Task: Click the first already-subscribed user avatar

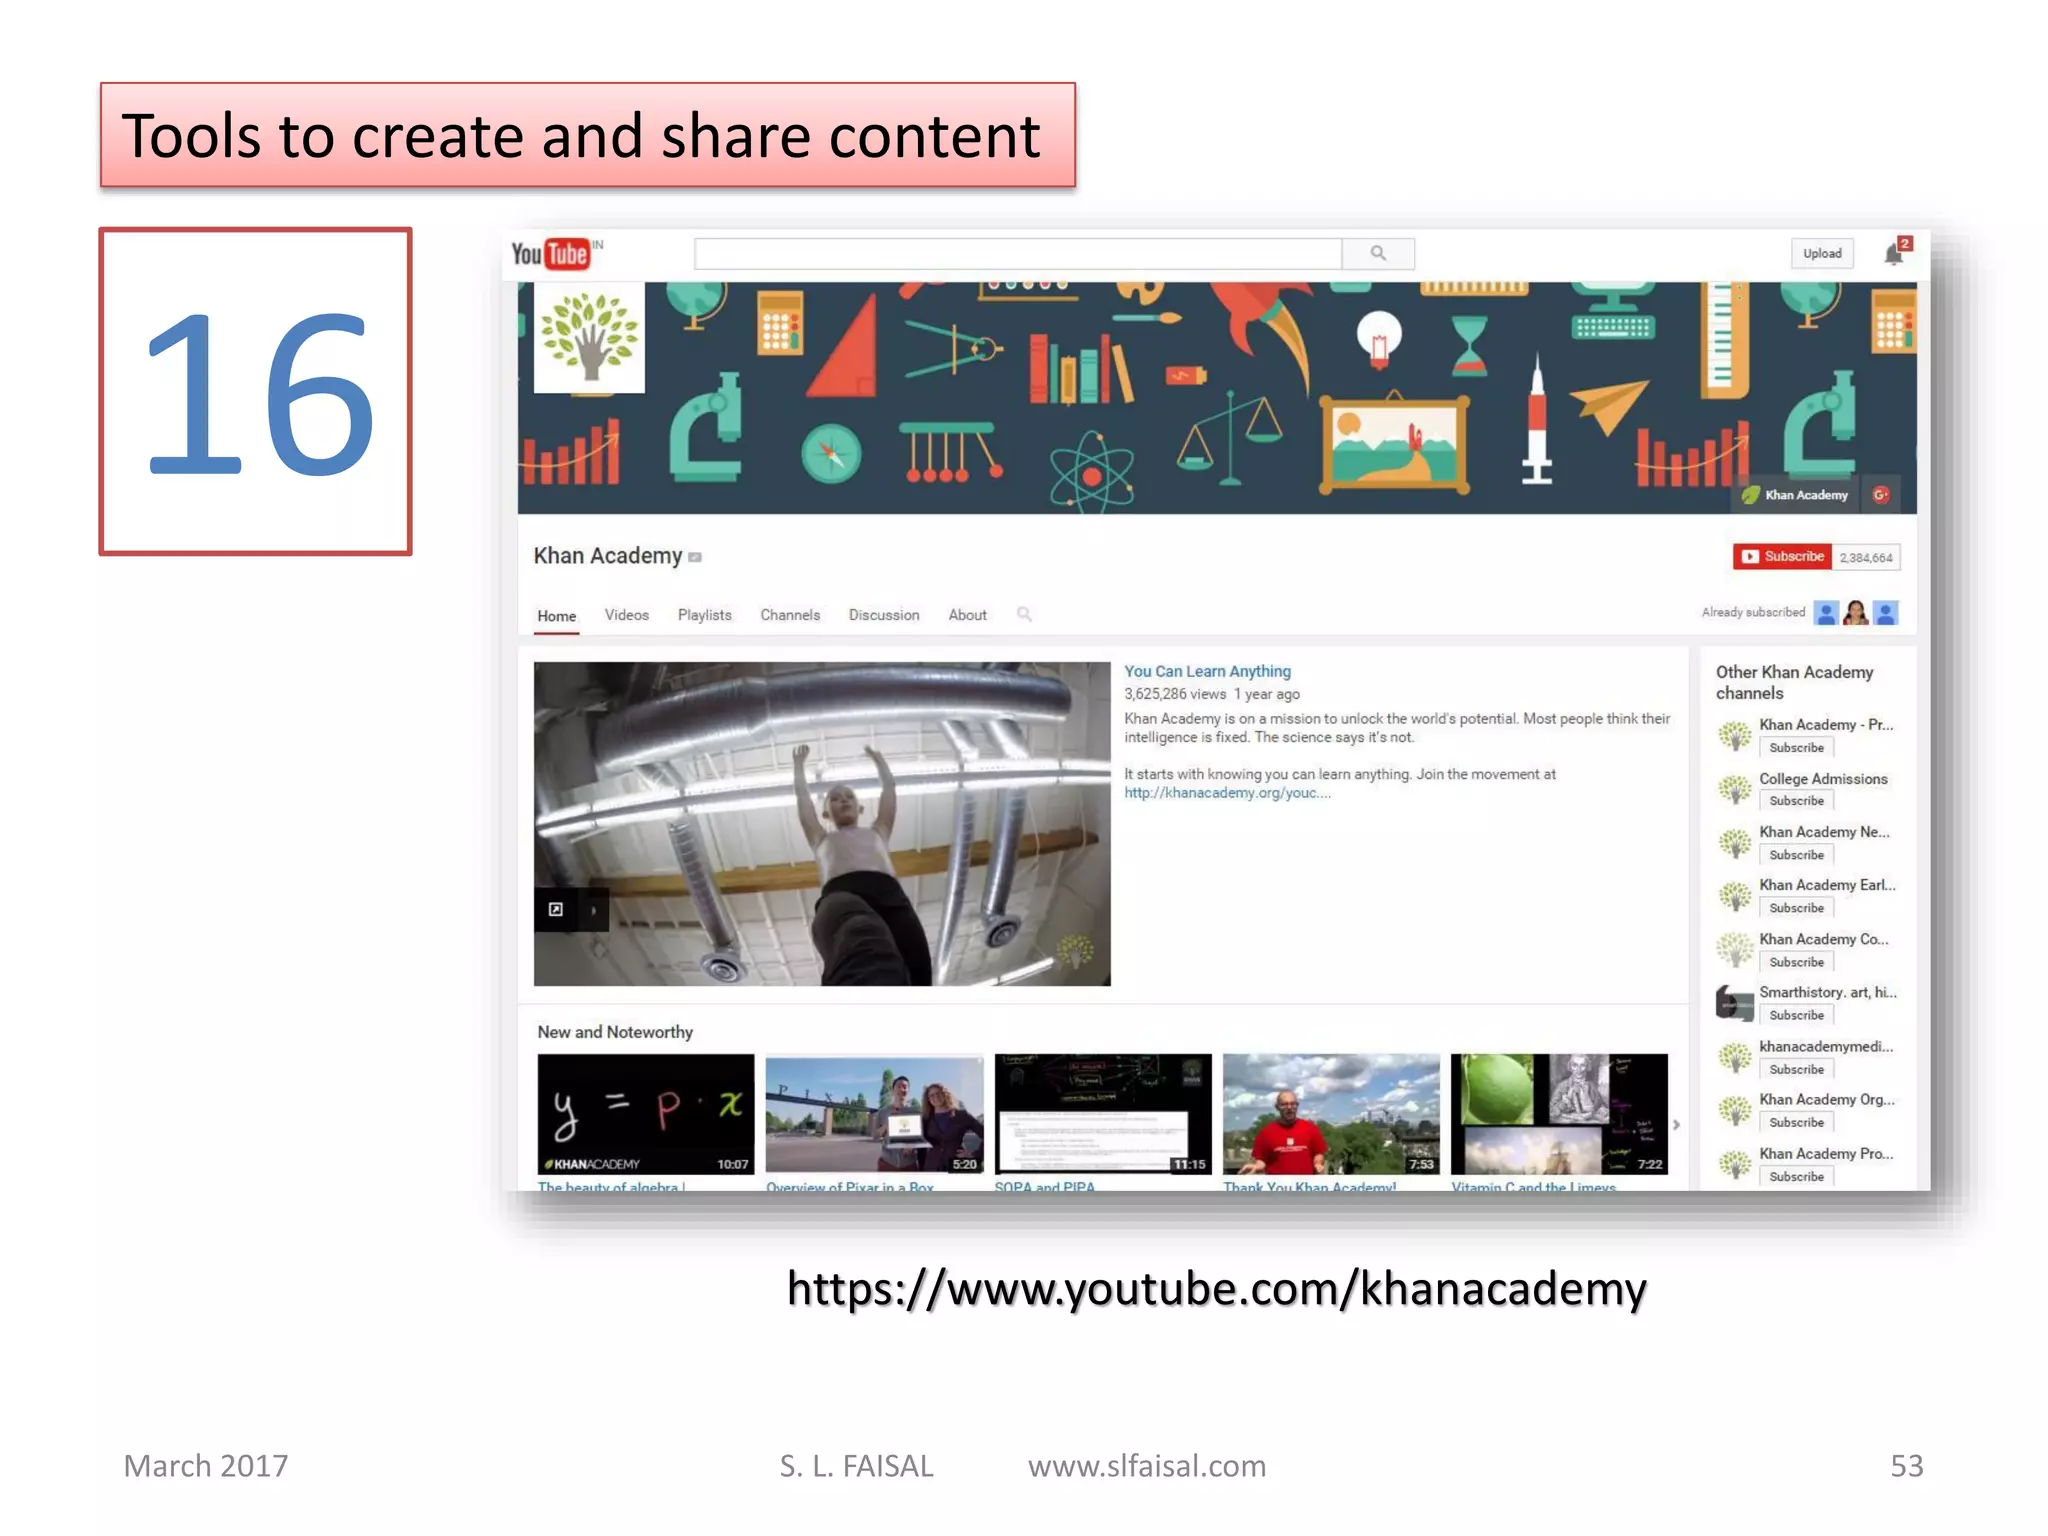Action: pos(1826,613)
